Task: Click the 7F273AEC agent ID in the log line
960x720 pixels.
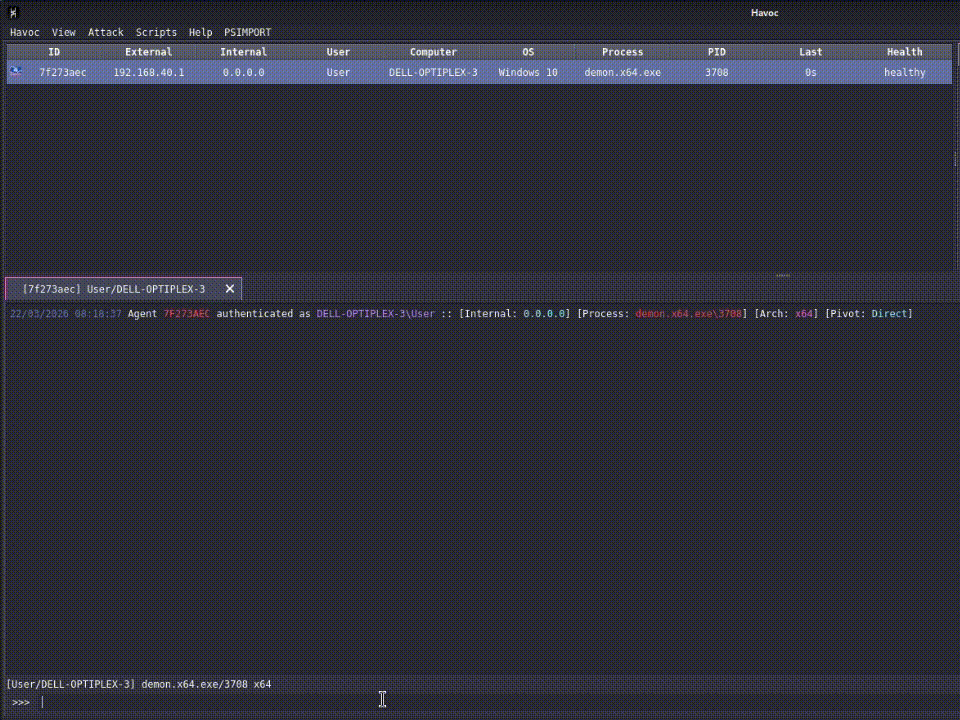Action: [189, 313]
